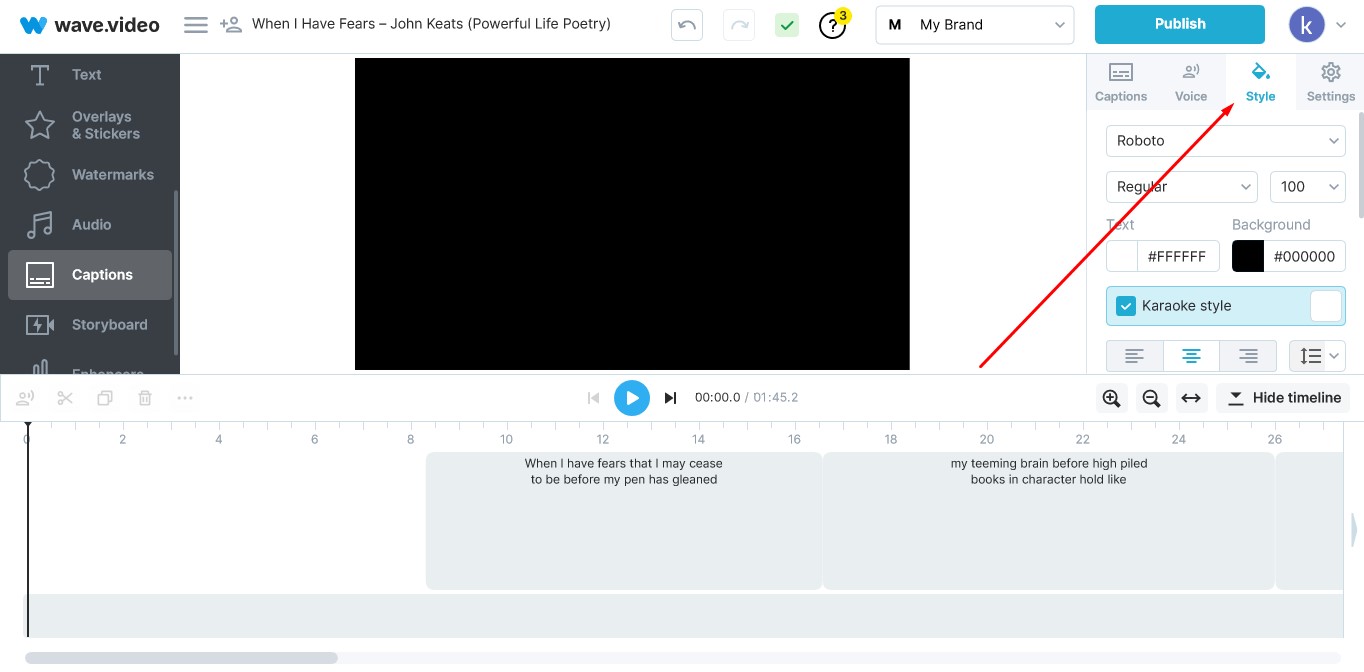Open Storyboard in the sidebar
The image size is (1364, 672).
[x=90, y=325]
